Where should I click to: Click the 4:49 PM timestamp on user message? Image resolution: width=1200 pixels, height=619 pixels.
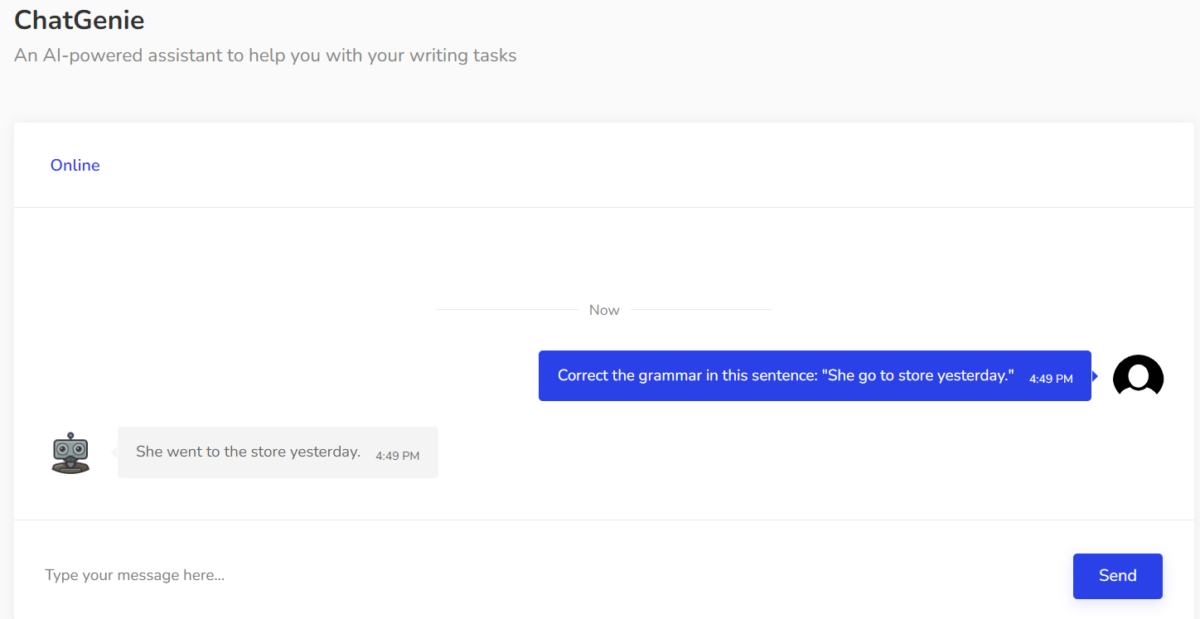click(x=1050, y=378)
